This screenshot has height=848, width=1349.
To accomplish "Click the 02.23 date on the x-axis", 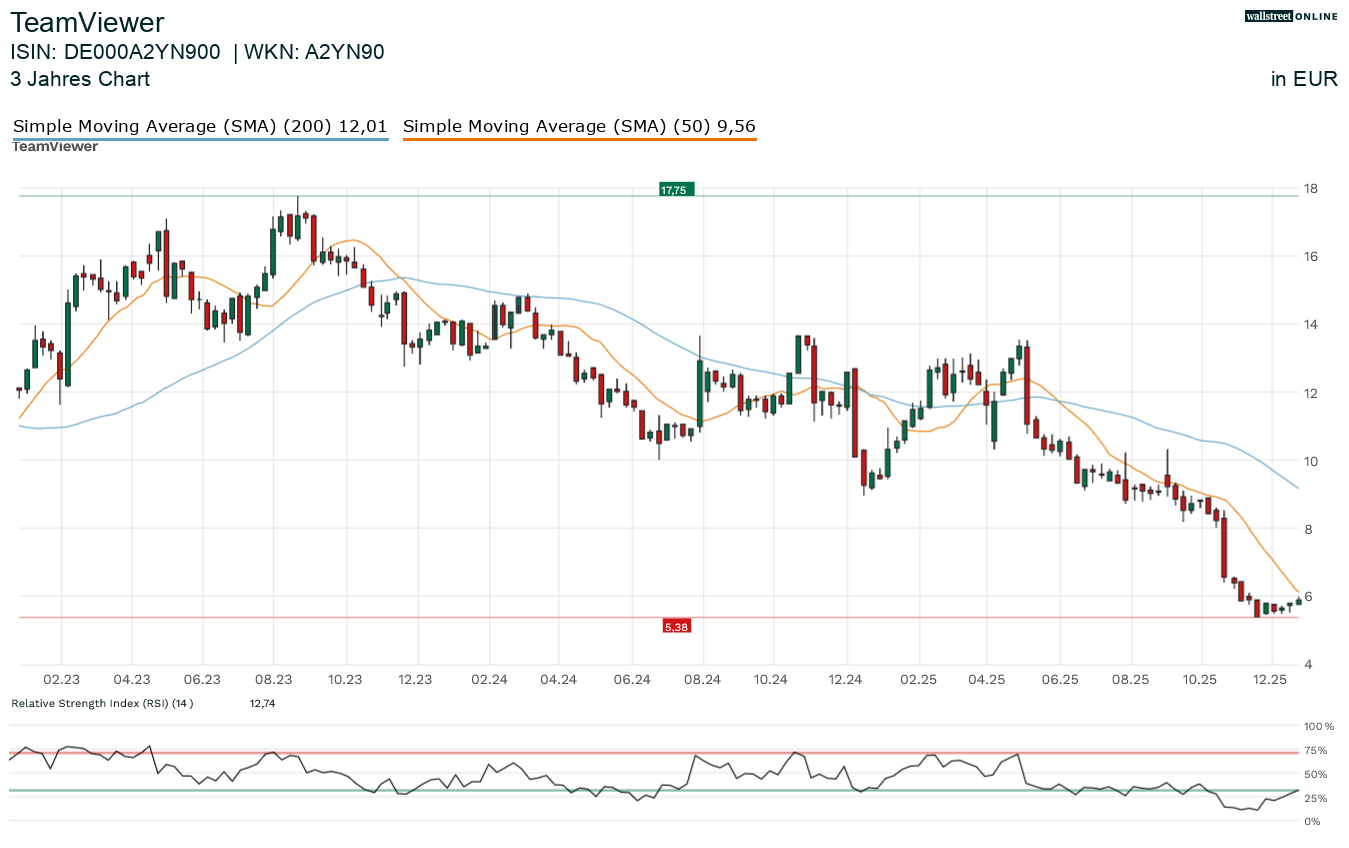I will tap(62, 679).
